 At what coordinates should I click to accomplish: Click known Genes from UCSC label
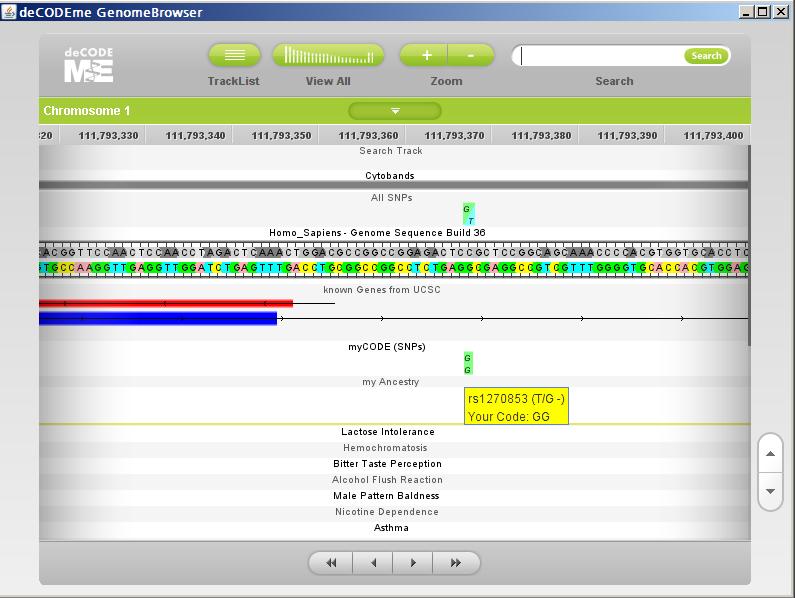point(382,290)
